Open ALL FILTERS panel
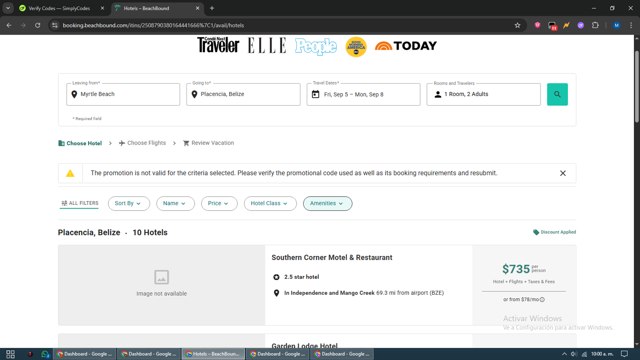Image resolution: width=640 pixels, height=360 pixels. pos(80,203)
